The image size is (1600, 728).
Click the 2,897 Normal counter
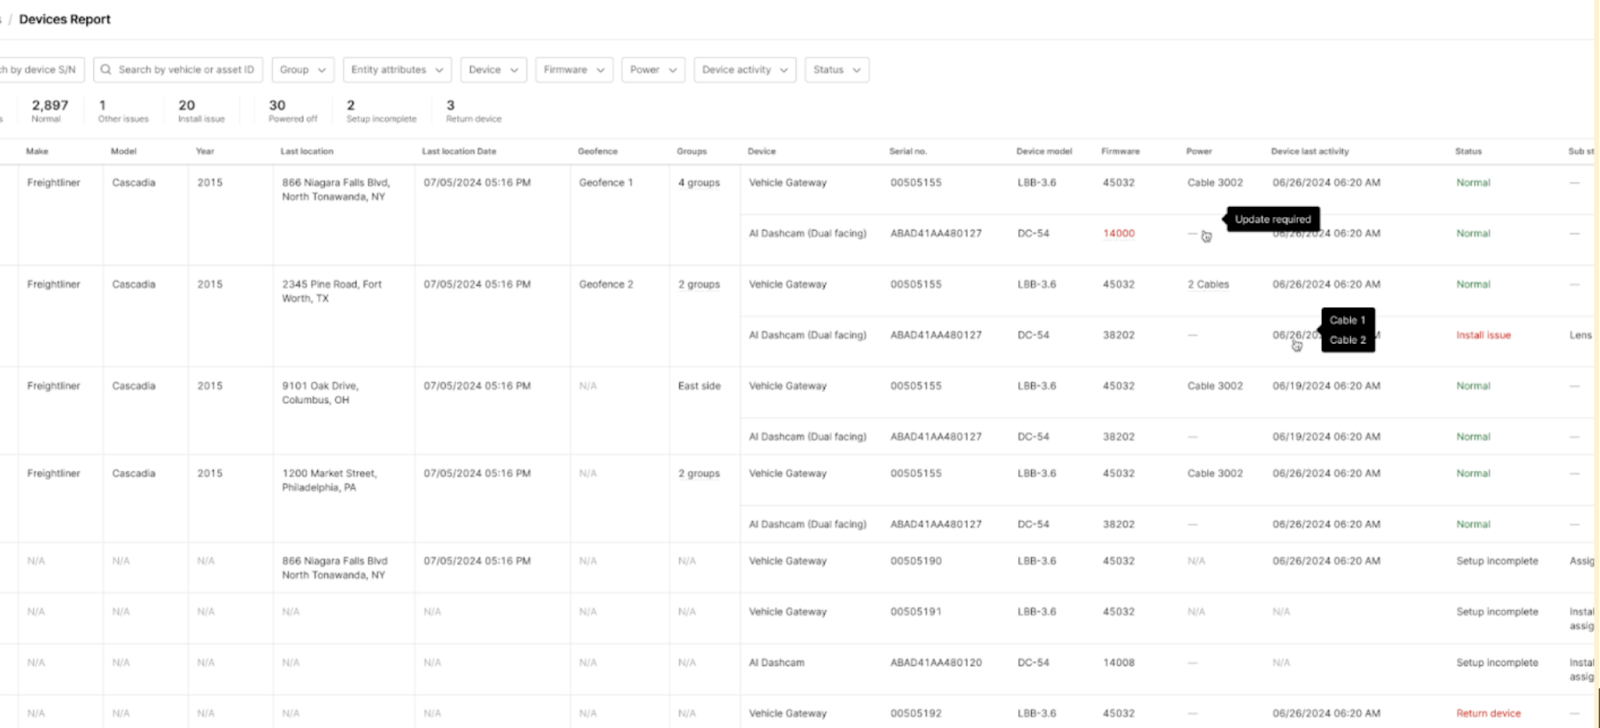coord(49,110)
